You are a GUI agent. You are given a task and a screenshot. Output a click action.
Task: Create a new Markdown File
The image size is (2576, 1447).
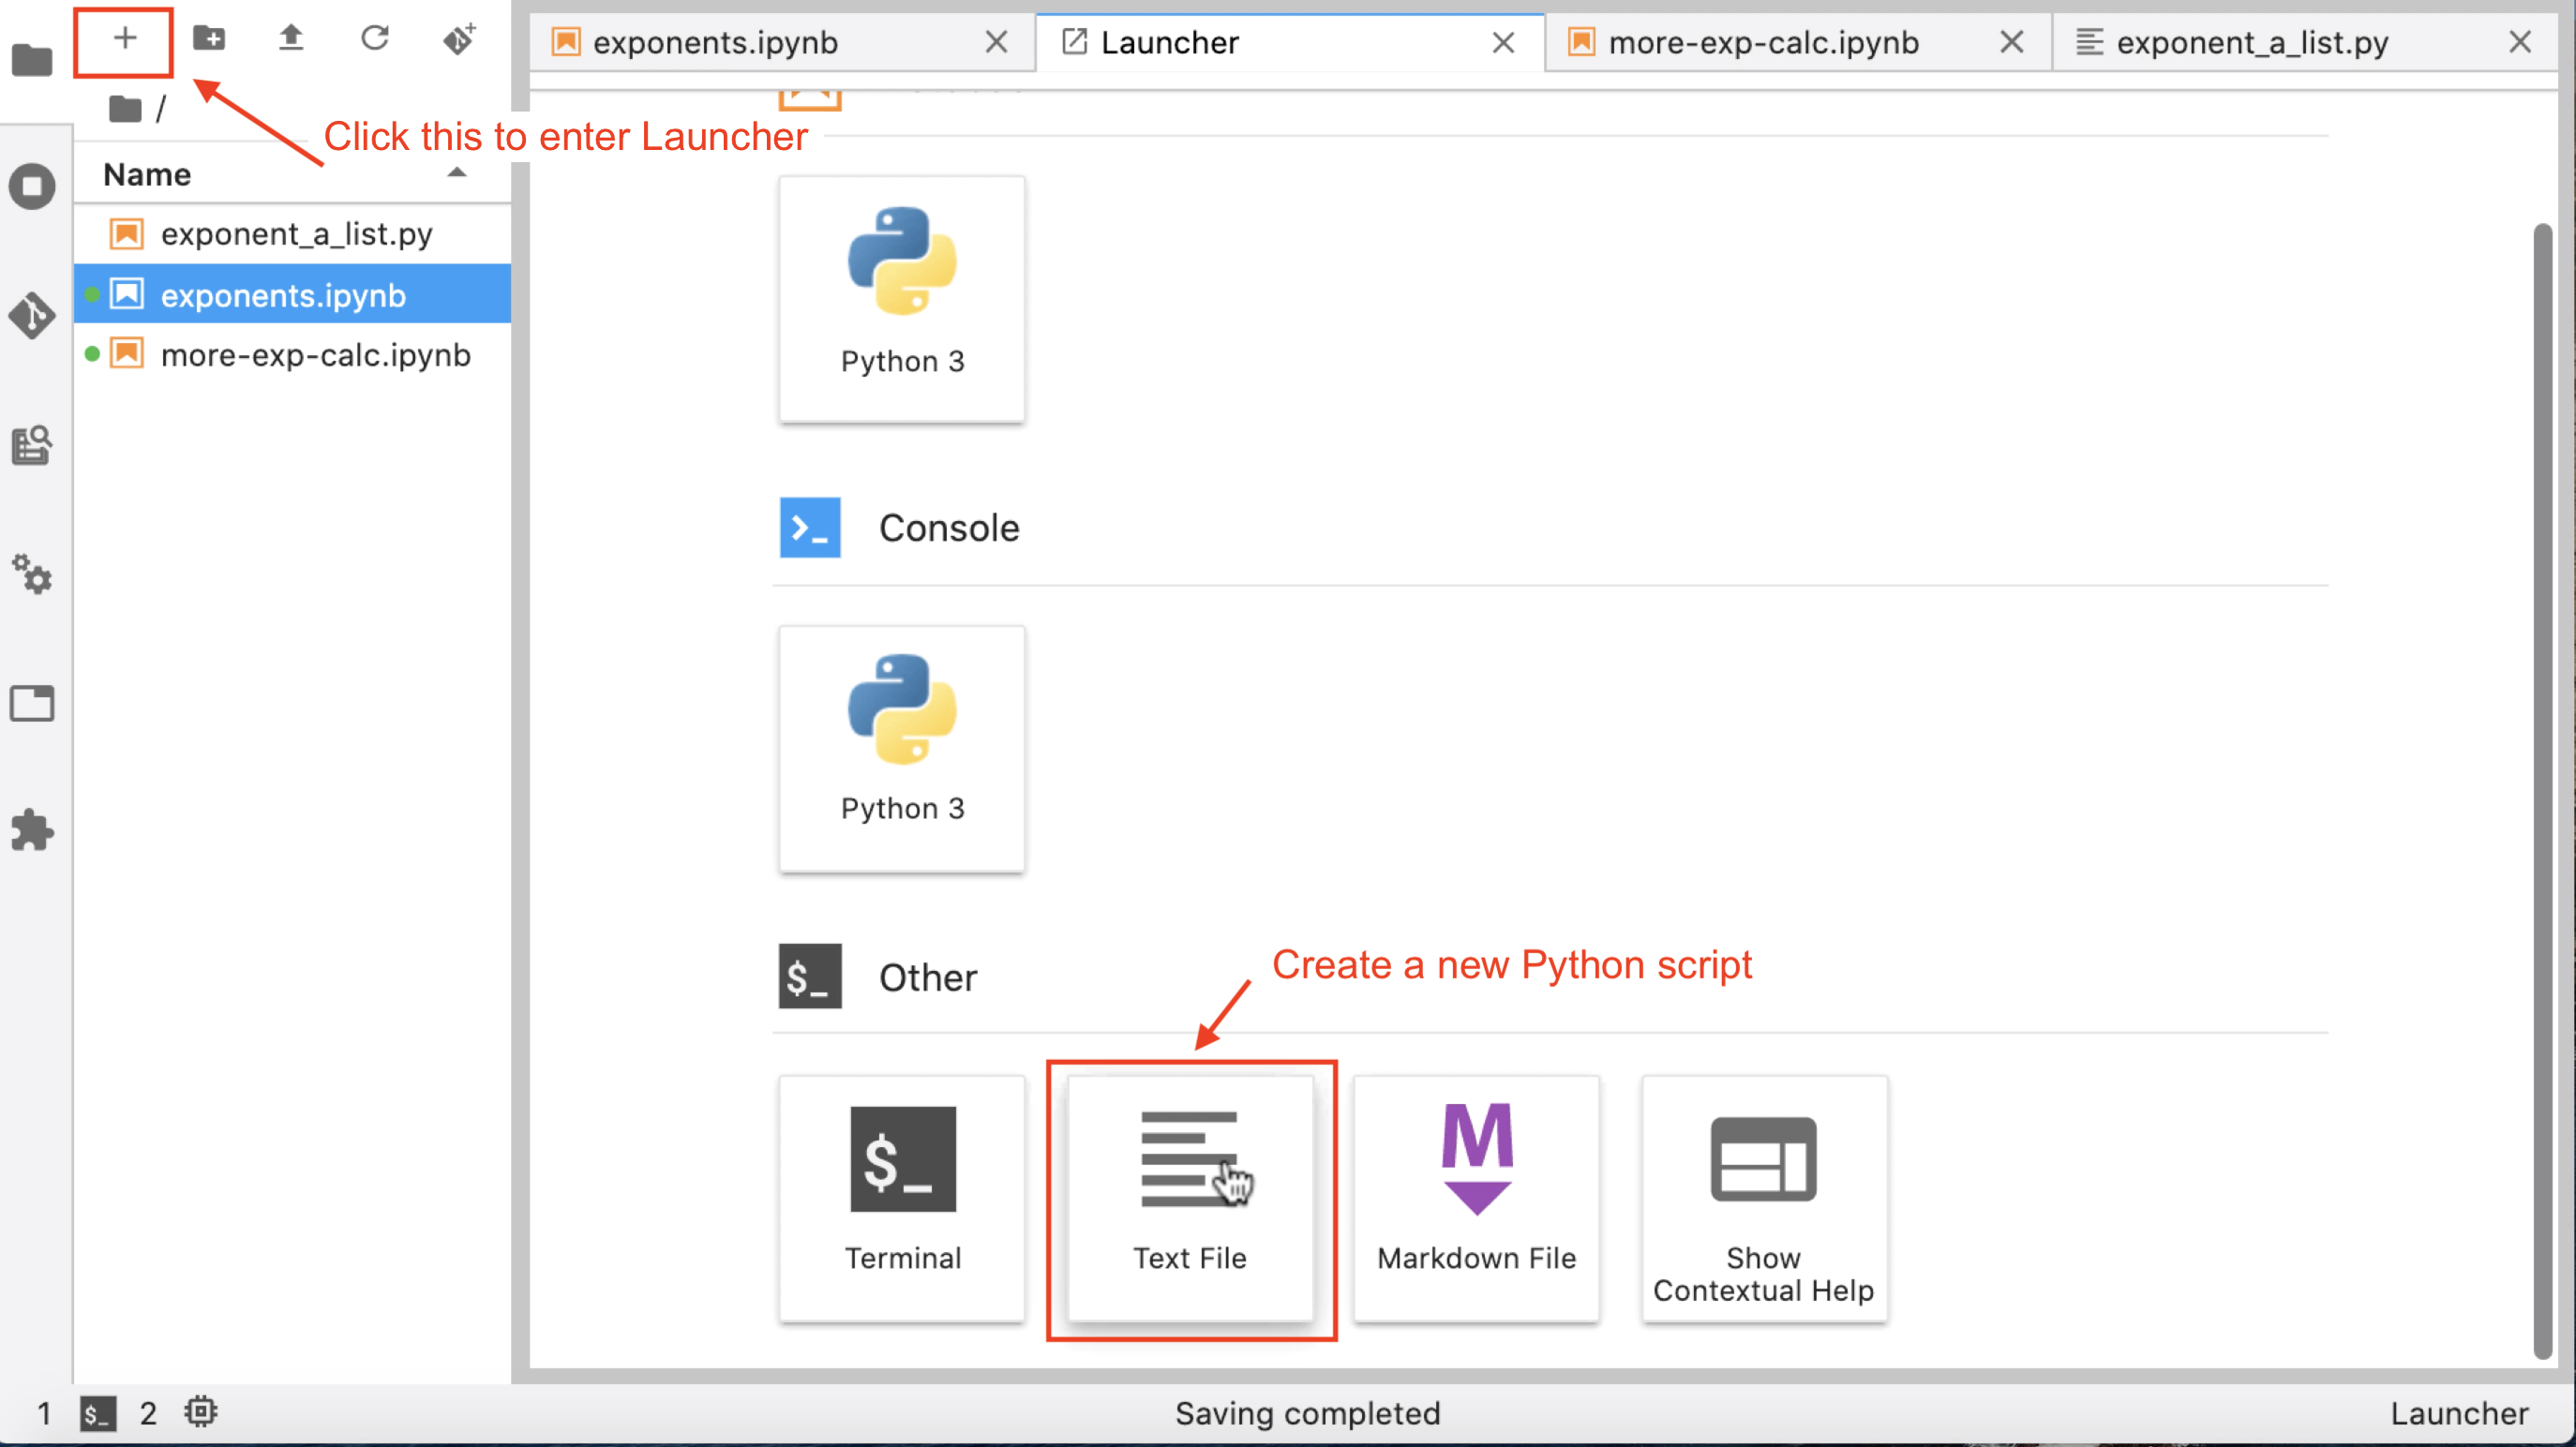pyautogui.click(x=1476, y=1198)
